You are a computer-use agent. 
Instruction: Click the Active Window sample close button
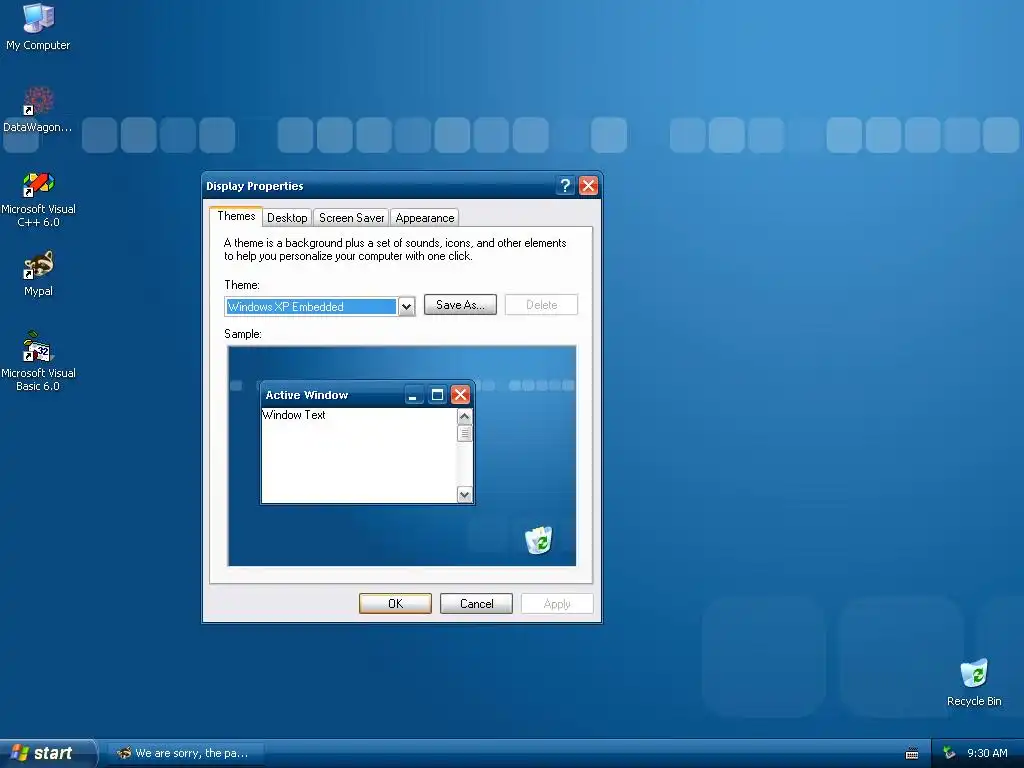click(x=460, y=394)
